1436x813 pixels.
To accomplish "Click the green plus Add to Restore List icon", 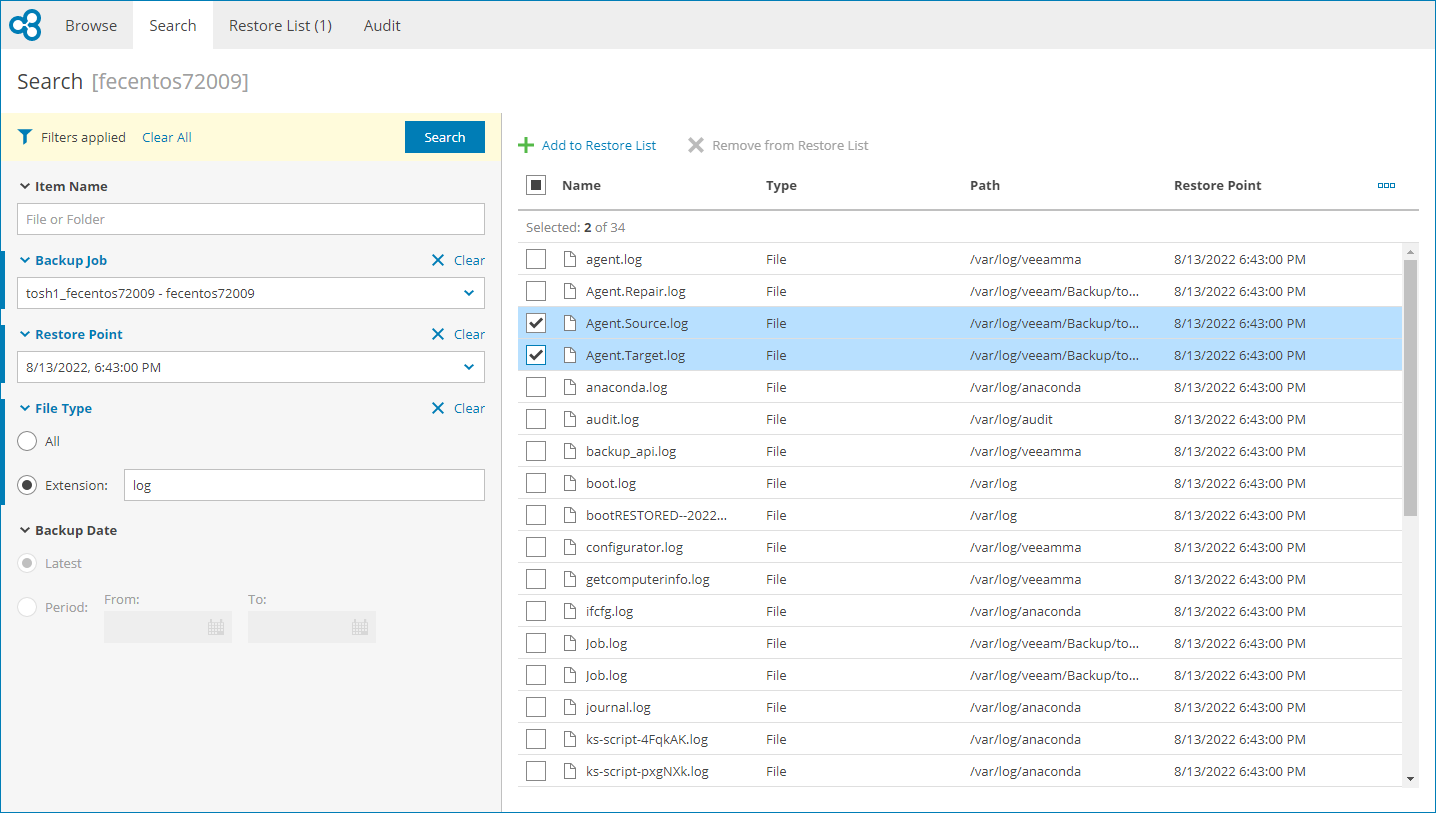I will pyautogui.click(x=525, y=145).
